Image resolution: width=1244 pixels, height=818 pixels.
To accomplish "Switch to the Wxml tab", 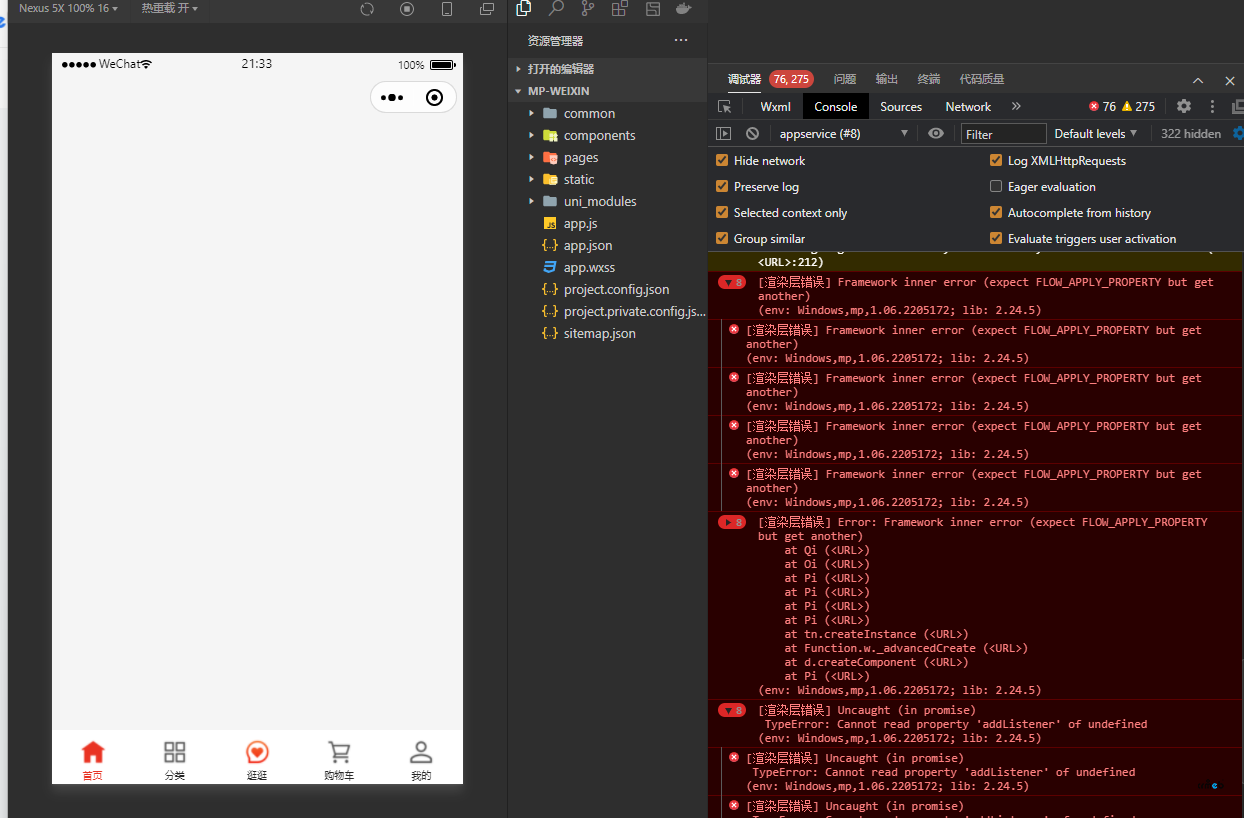I will 775,106.
